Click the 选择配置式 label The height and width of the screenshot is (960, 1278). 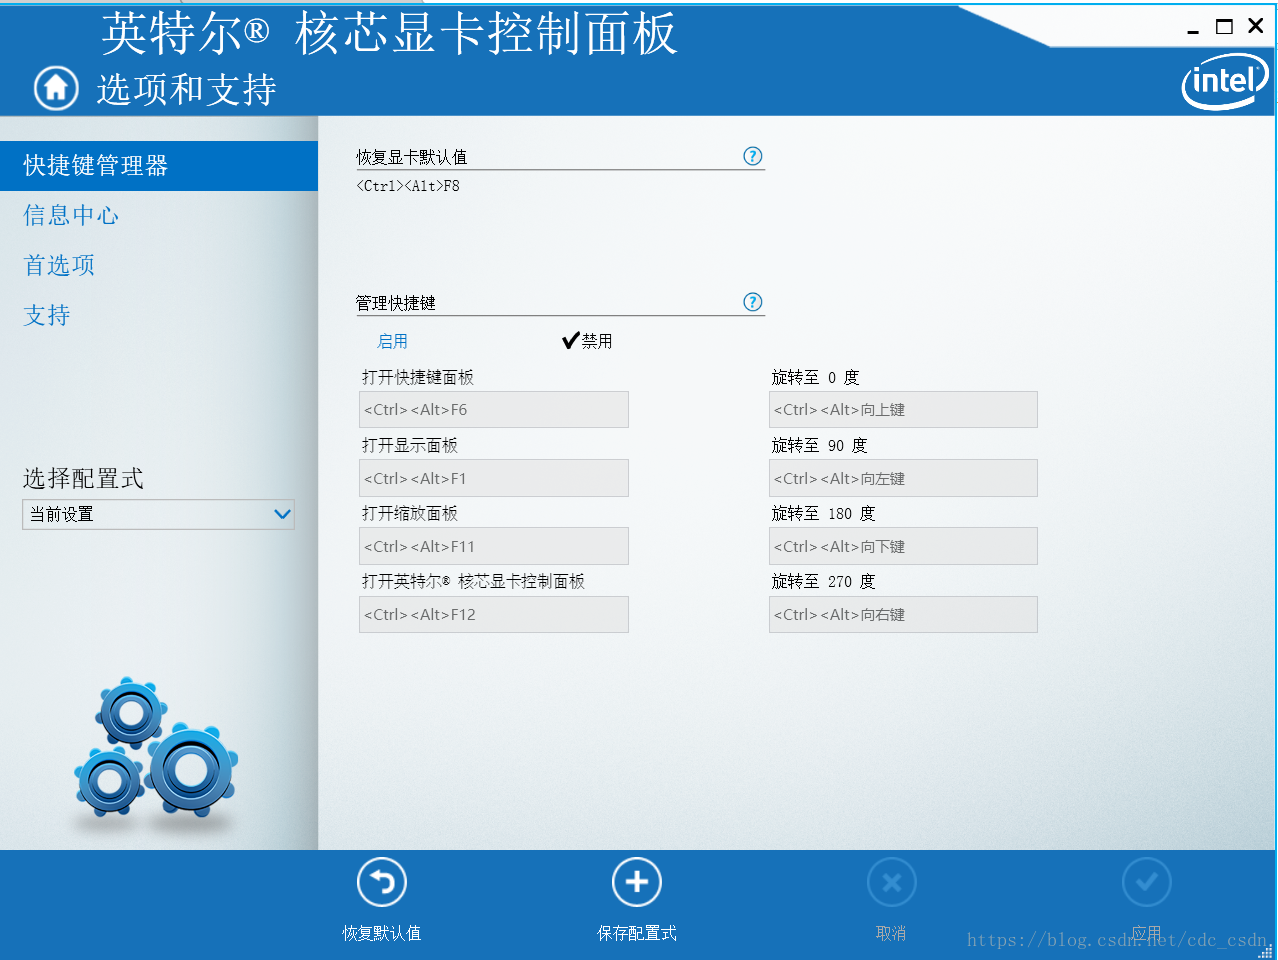(x=83, y=478)
